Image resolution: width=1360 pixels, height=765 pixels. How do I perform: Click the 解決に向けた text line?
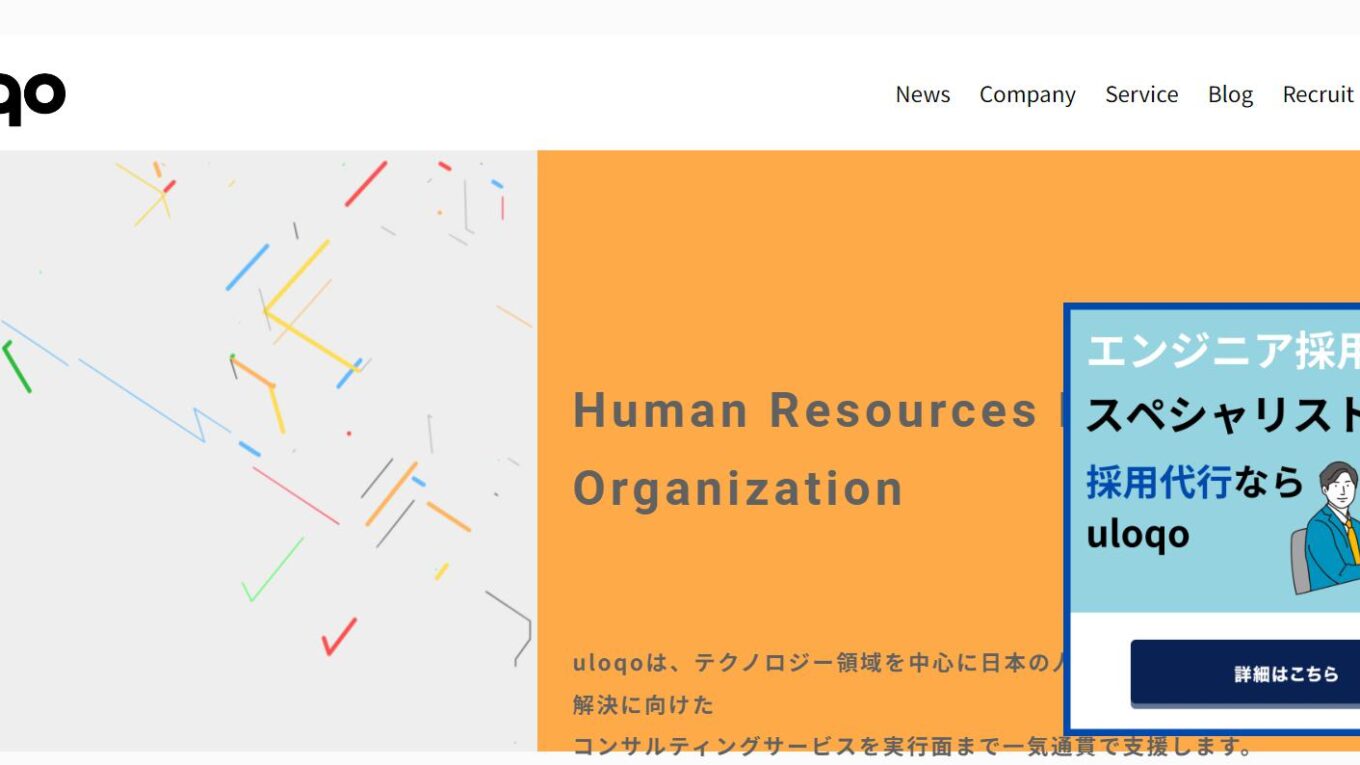[x=642, y=705]
